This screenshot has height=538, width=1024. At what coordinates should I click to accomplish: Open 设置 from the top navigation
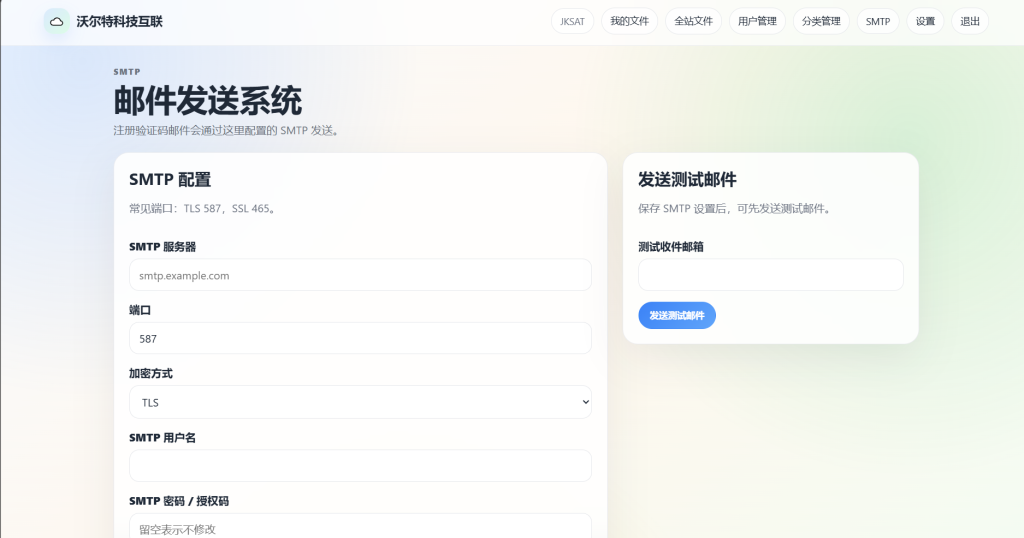tap(925, 22)
